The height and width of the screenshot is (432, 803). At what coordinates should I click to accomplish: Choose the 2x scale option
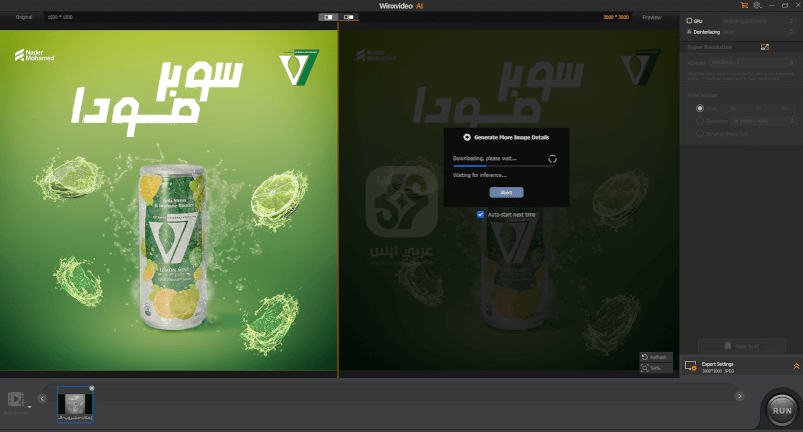point(733,109)
